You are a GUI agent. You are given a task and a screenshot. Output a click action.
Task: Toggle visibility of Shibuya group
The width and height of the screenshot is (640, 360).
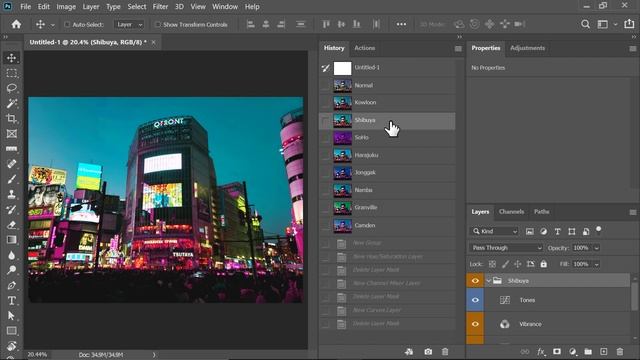475,281
